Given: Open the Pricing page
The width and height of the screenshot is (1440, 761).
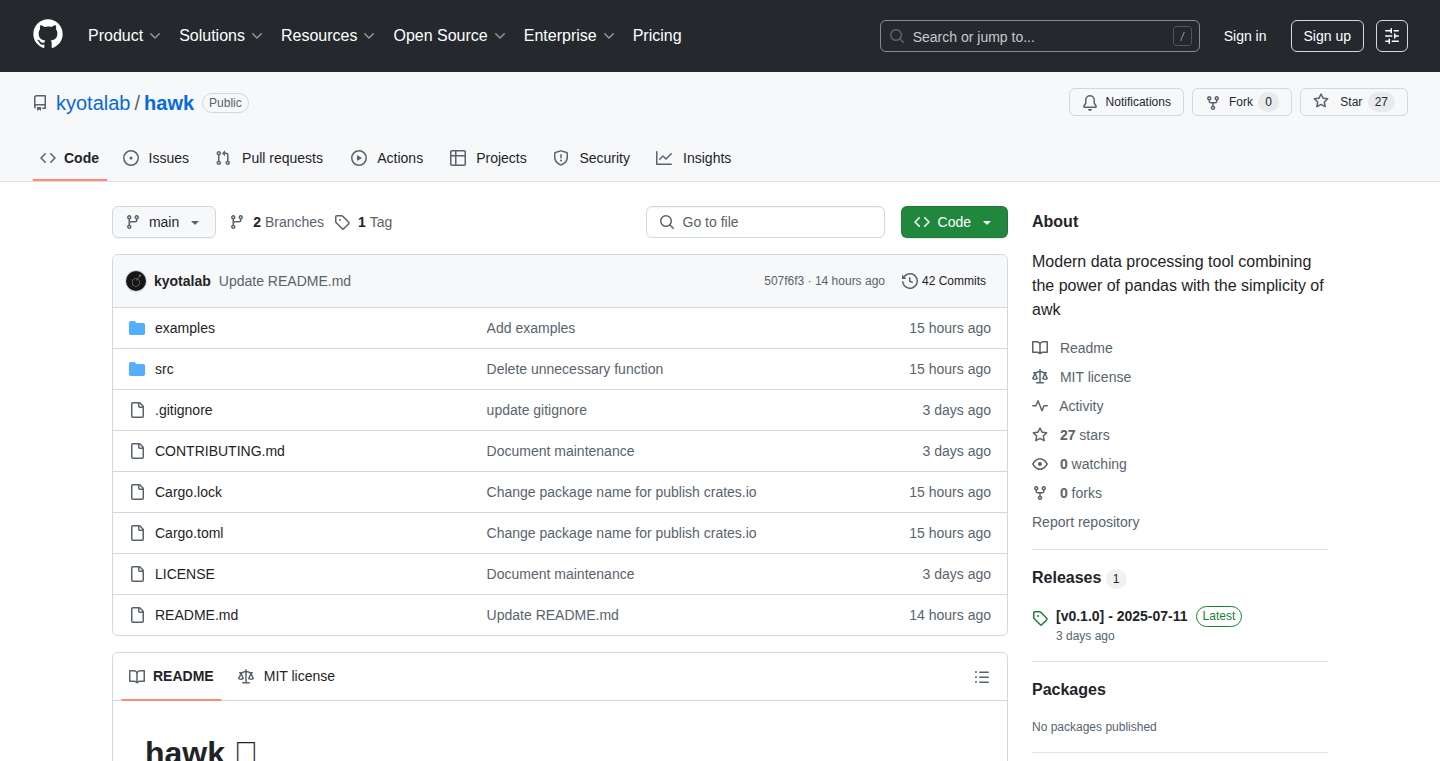Looking at the screenshot, I should pyautogui.click(x=657, y=35).
